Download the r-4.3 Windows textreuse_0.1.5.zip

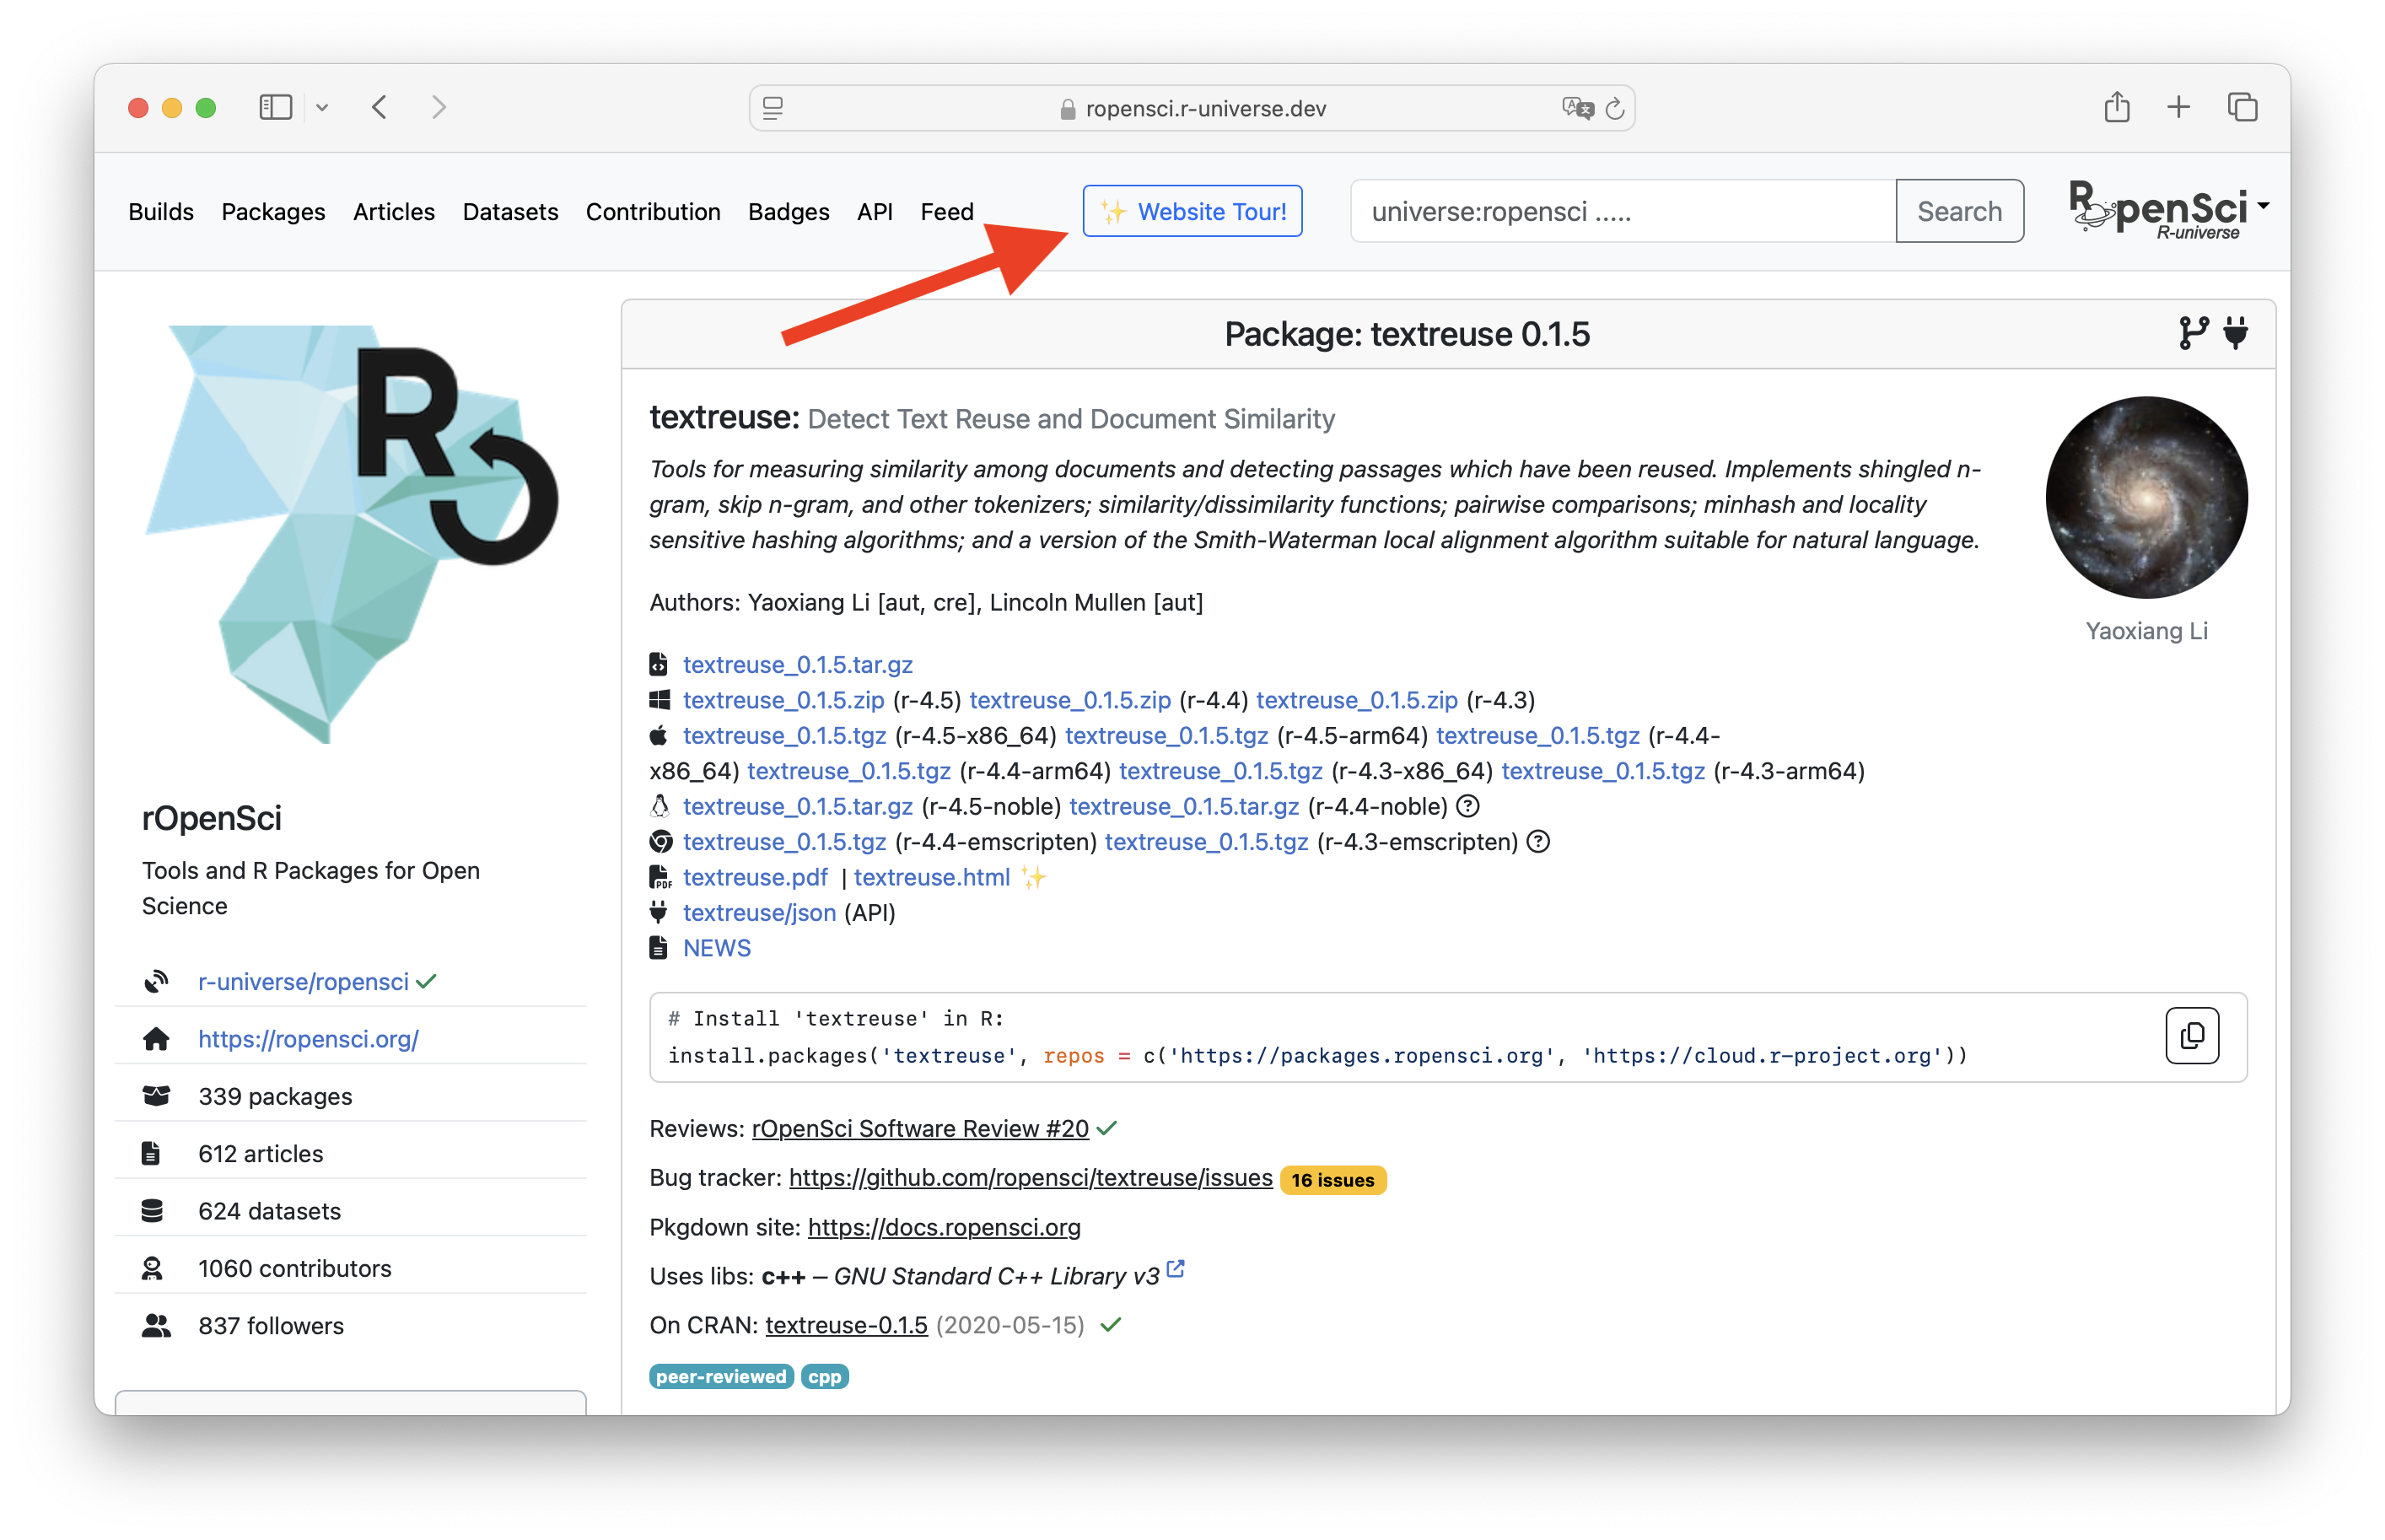point(1356,700)
